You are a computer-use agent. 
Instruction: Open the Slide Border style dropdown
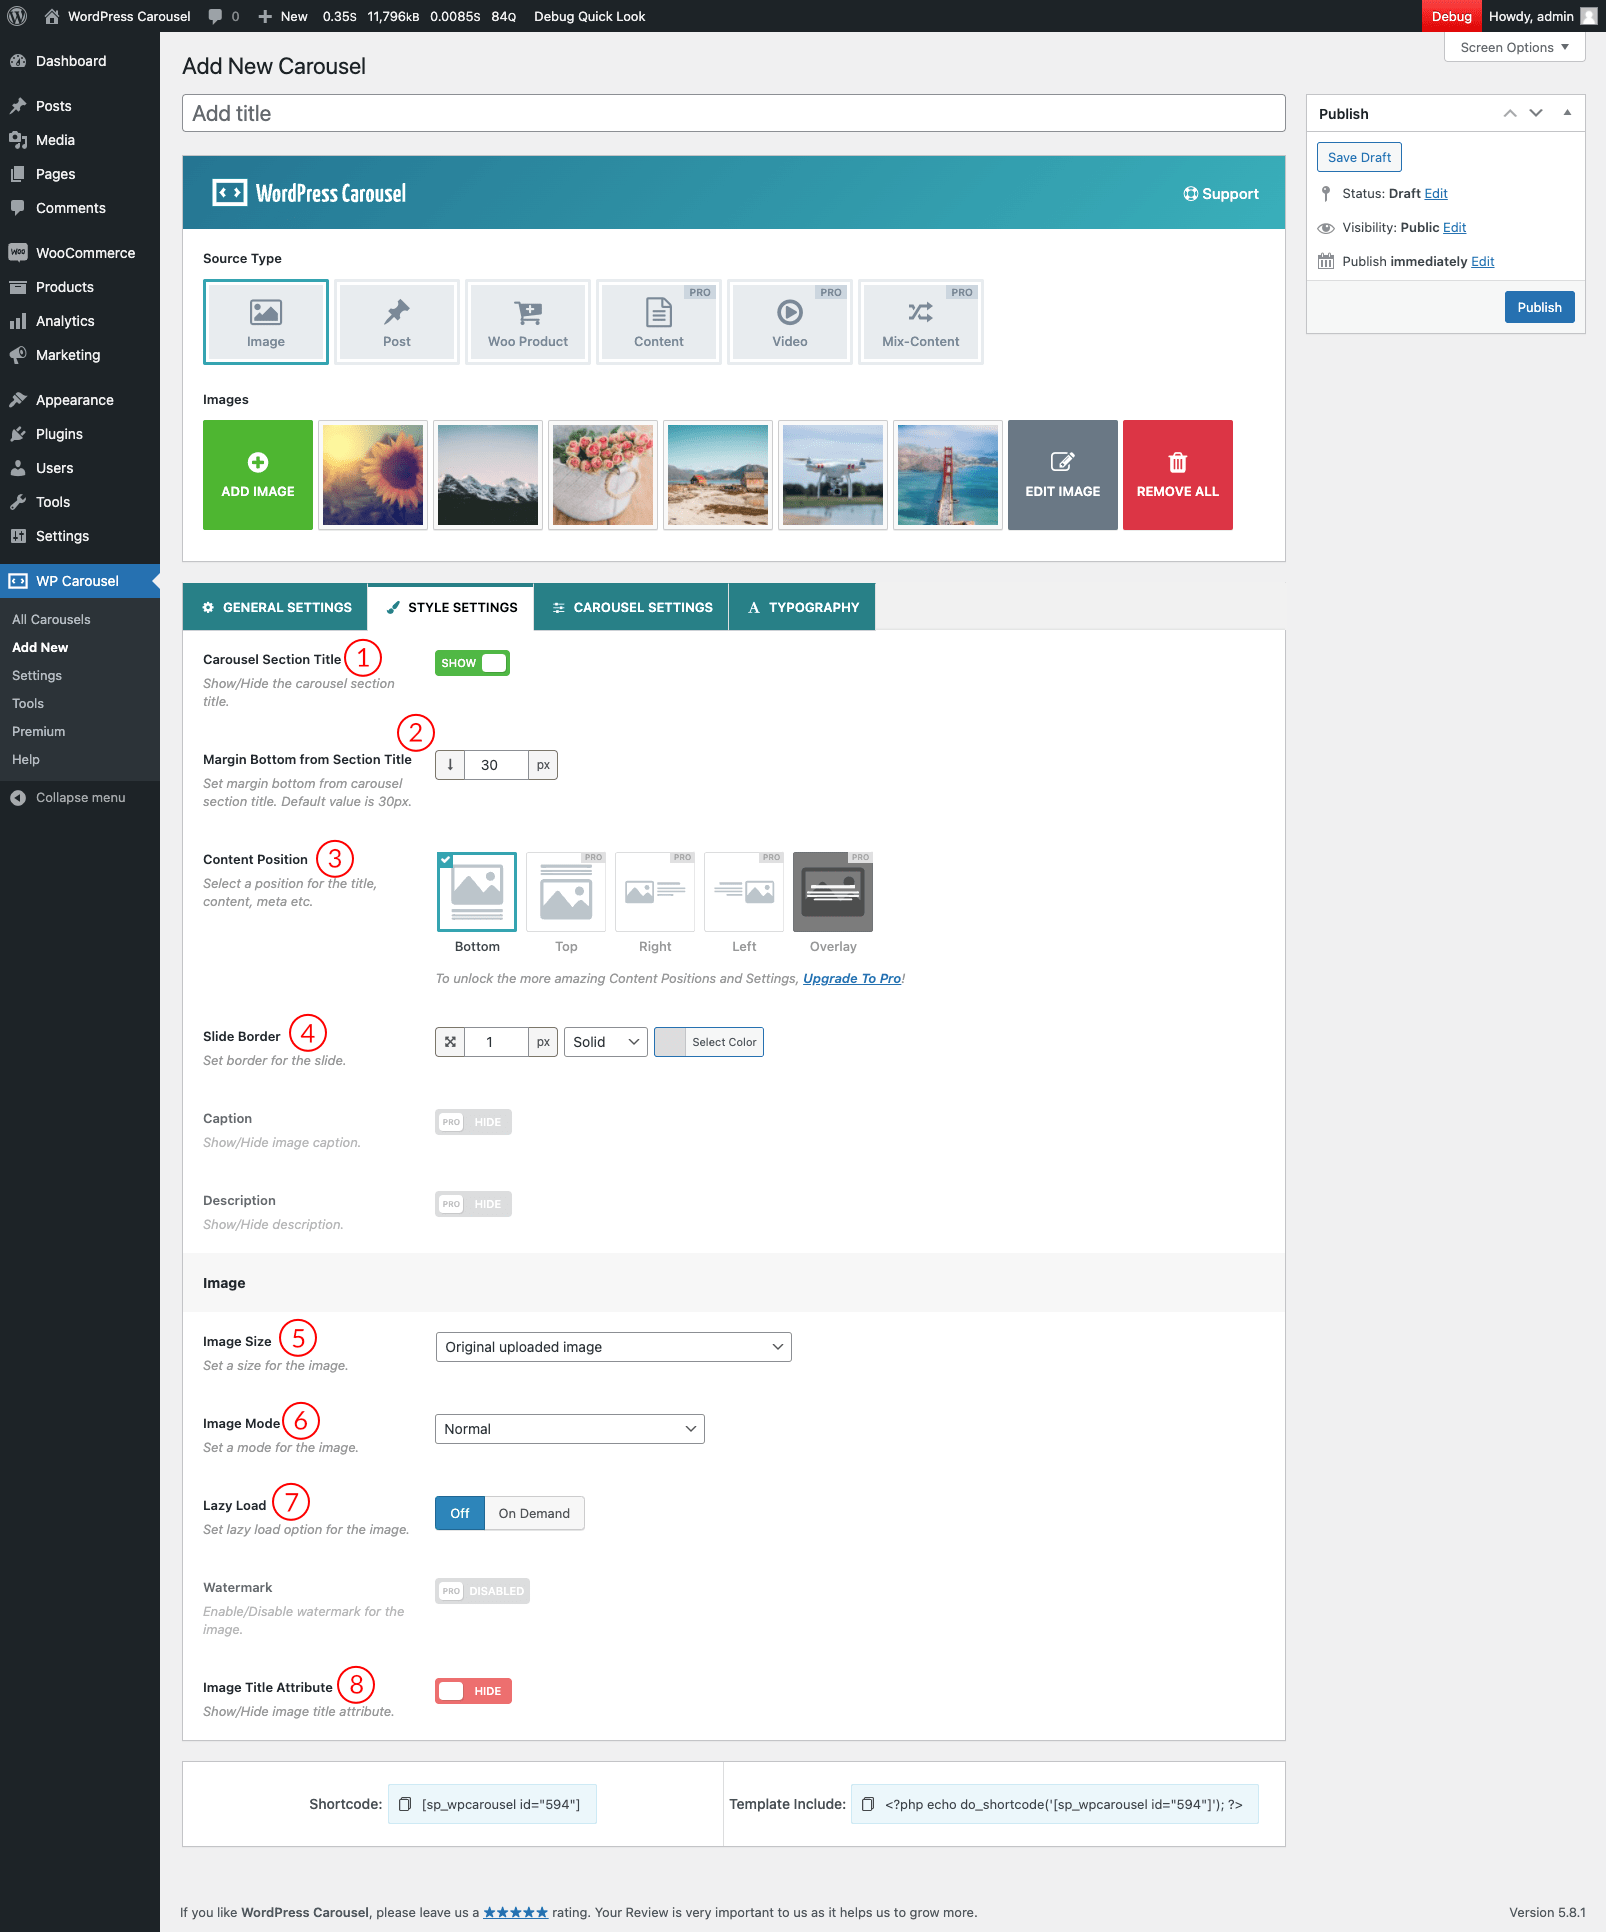click(x=605, y=1042)
